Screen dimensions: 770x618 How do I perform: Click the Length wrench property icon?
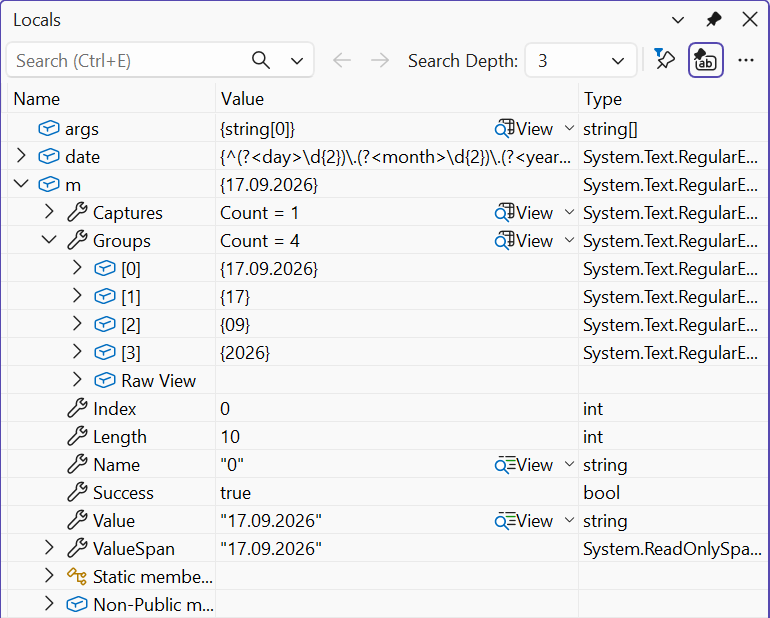pyautogui.click(x=77, y=436)
